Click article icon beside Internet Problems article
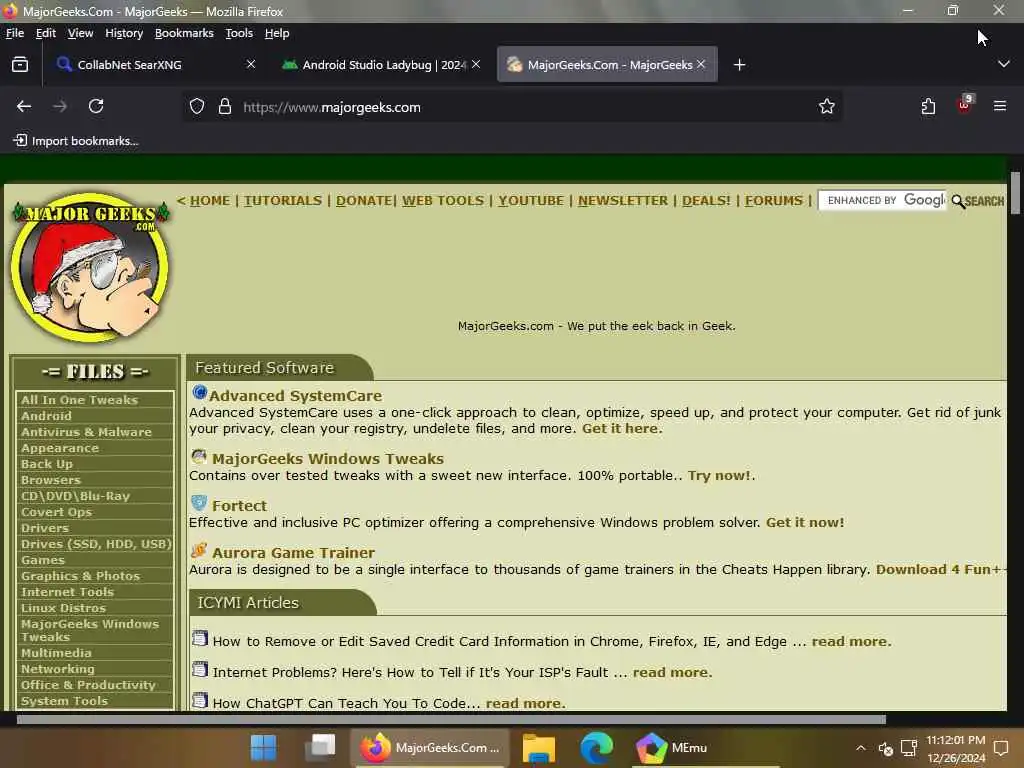This screenshot has height=768, width=1024. [200, 669]
